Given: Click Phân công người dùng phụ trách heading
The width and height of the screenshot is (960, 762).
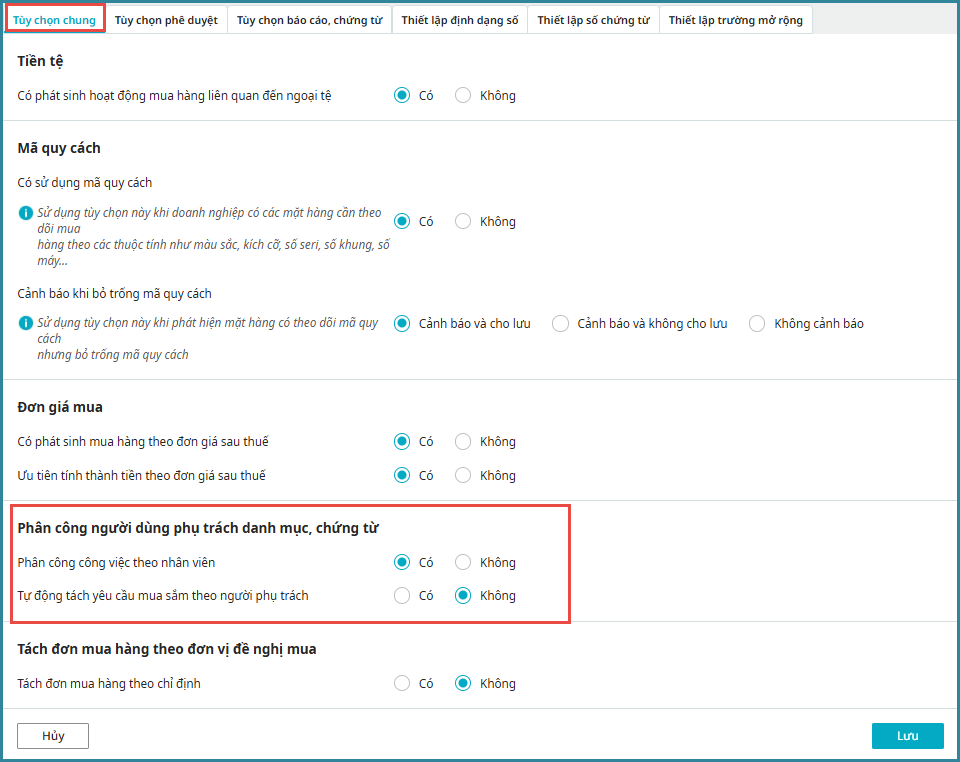Looking at the screenshot, I should pyautogui.click(x=198, y=528).
